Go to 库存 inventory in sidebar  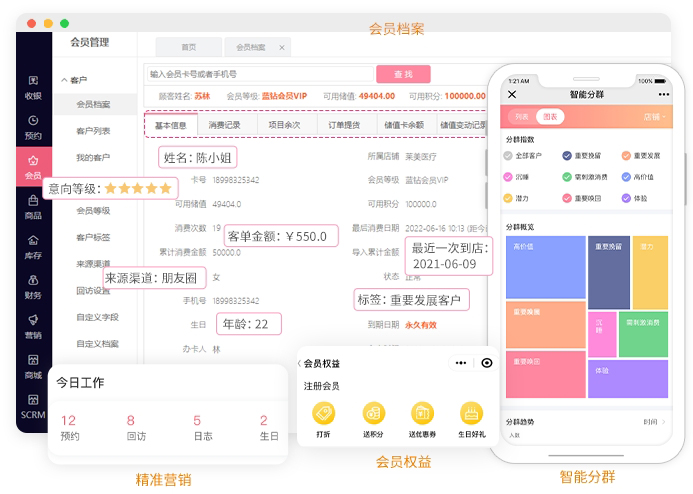[x=33, y=245]
